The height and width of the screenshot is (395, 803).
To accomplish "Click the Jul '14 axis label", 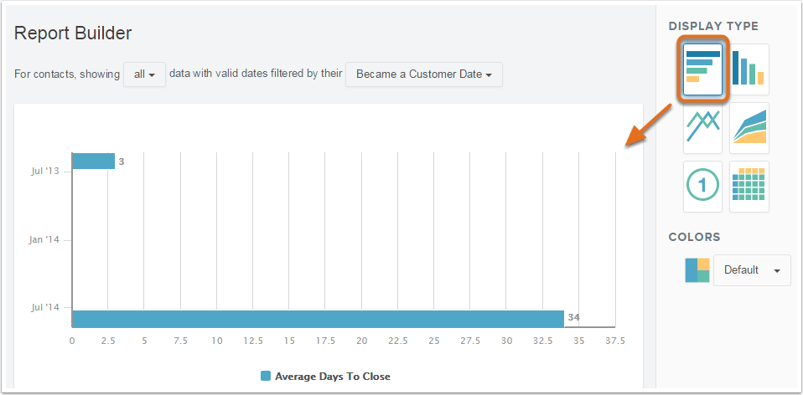I will click(45, 307).
